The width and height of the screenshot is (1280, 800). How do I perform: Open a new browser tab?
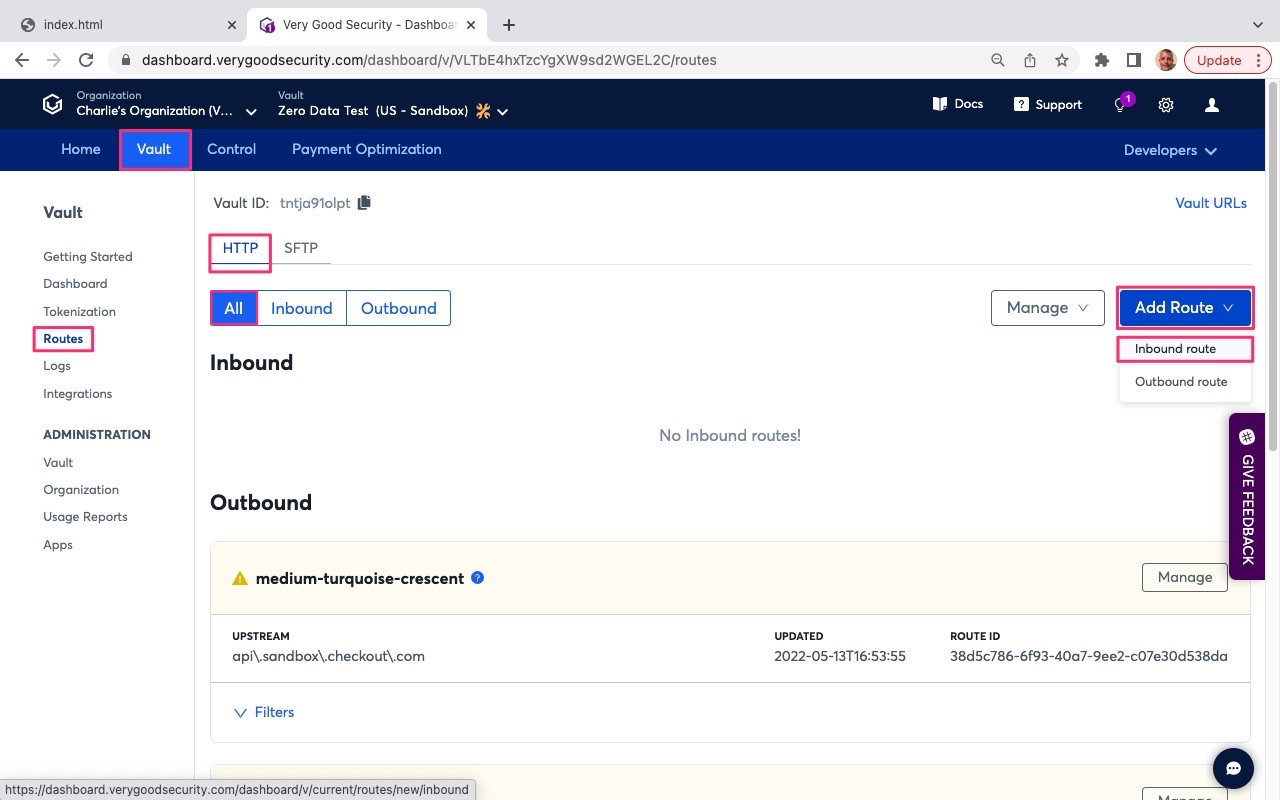(509, 25)
